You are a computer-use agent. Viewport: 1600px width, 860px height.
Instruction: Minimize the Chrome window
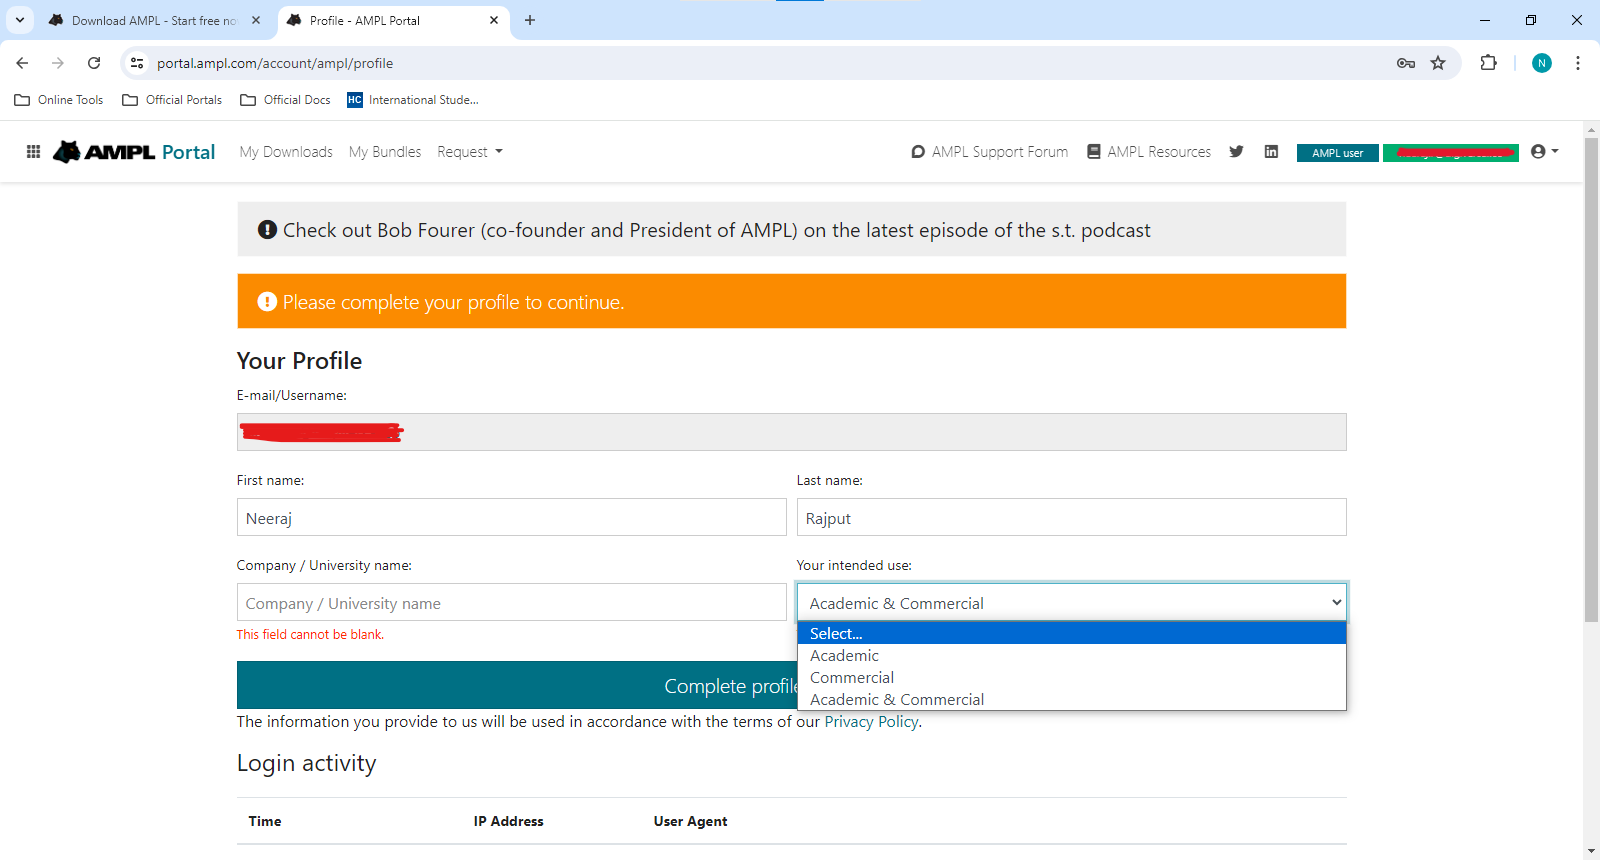tap(1485, 20)
